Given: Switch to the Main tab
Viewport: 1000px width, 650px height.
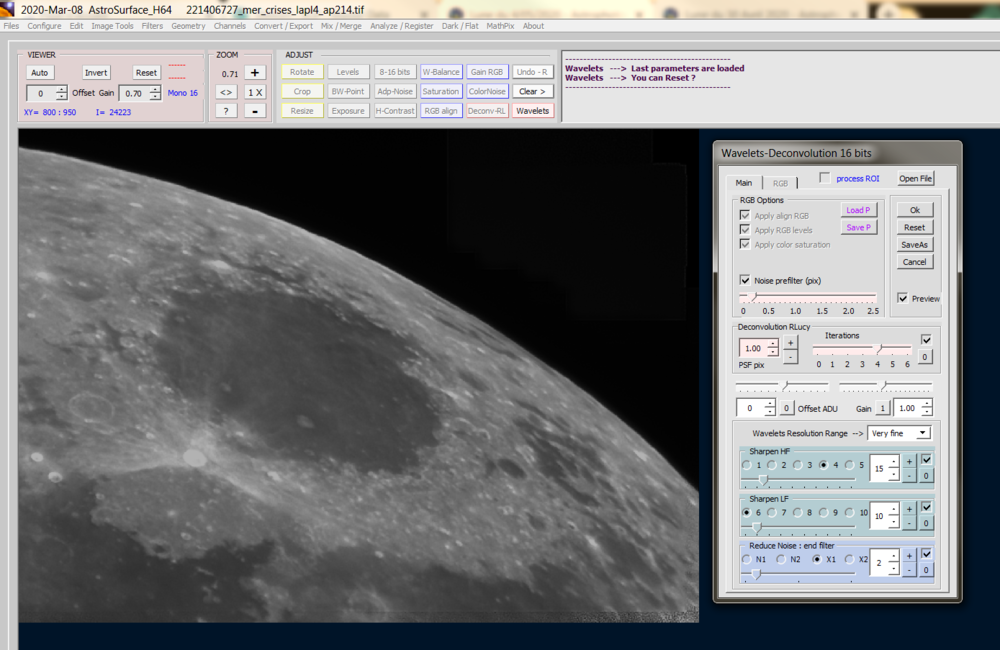Looking at the screenshot, I should pos(744,183).
